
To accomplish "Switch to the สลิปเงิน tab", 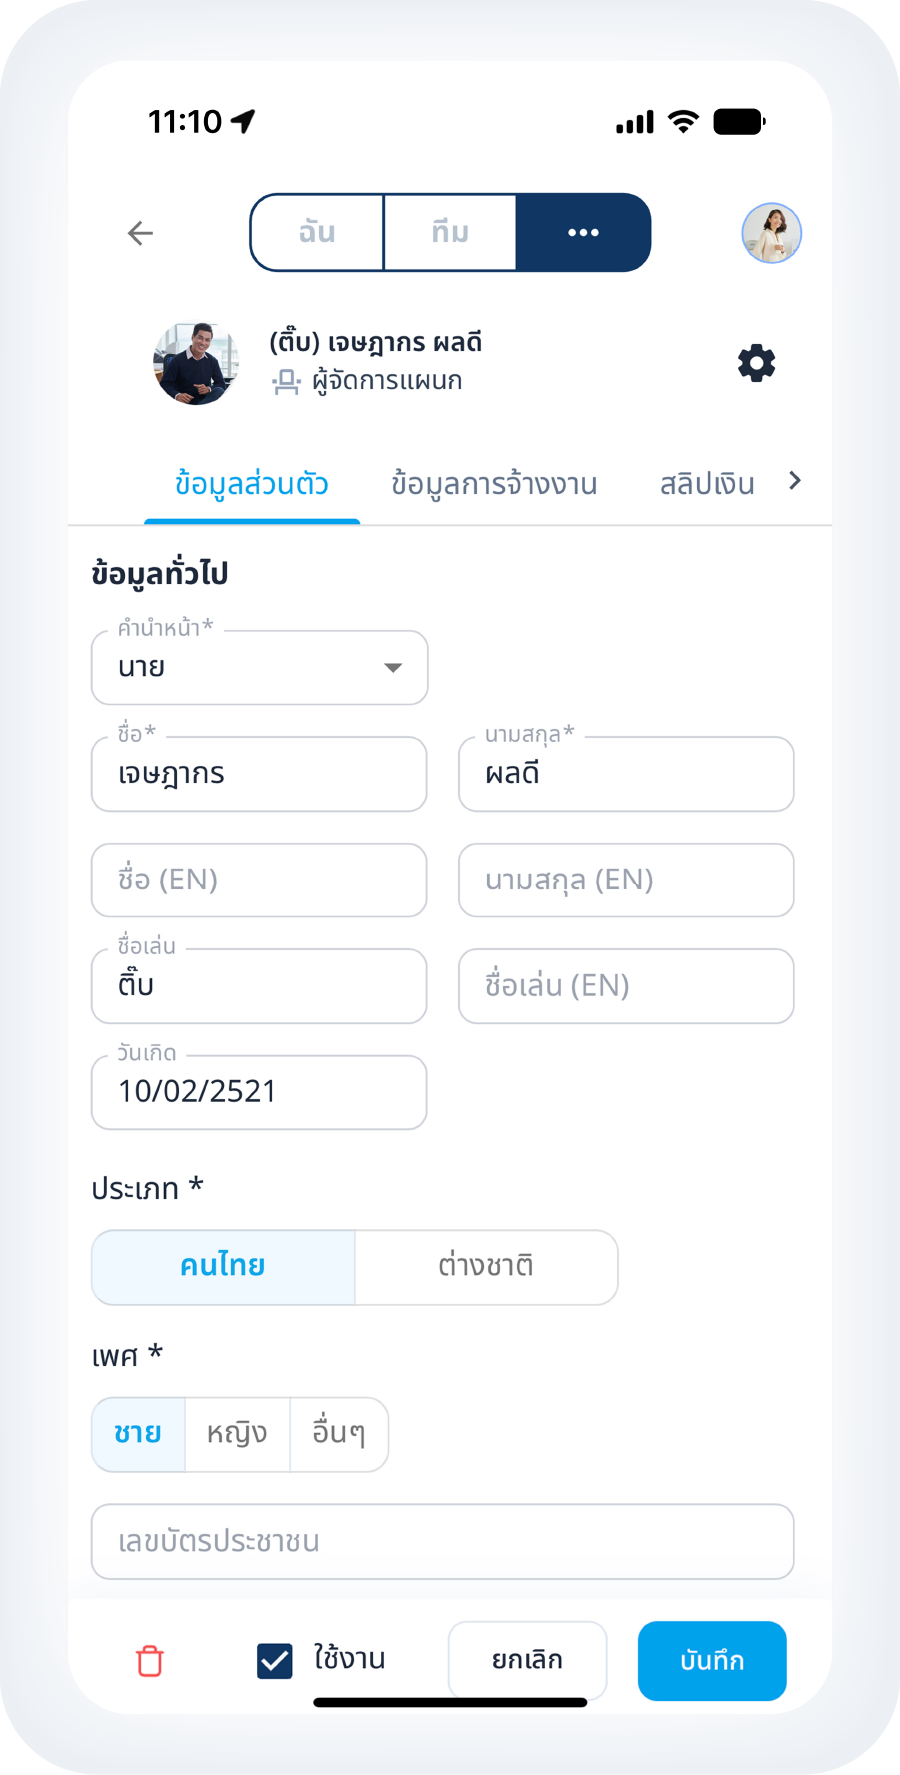I will pyautogui.click(x=707, y=484).
